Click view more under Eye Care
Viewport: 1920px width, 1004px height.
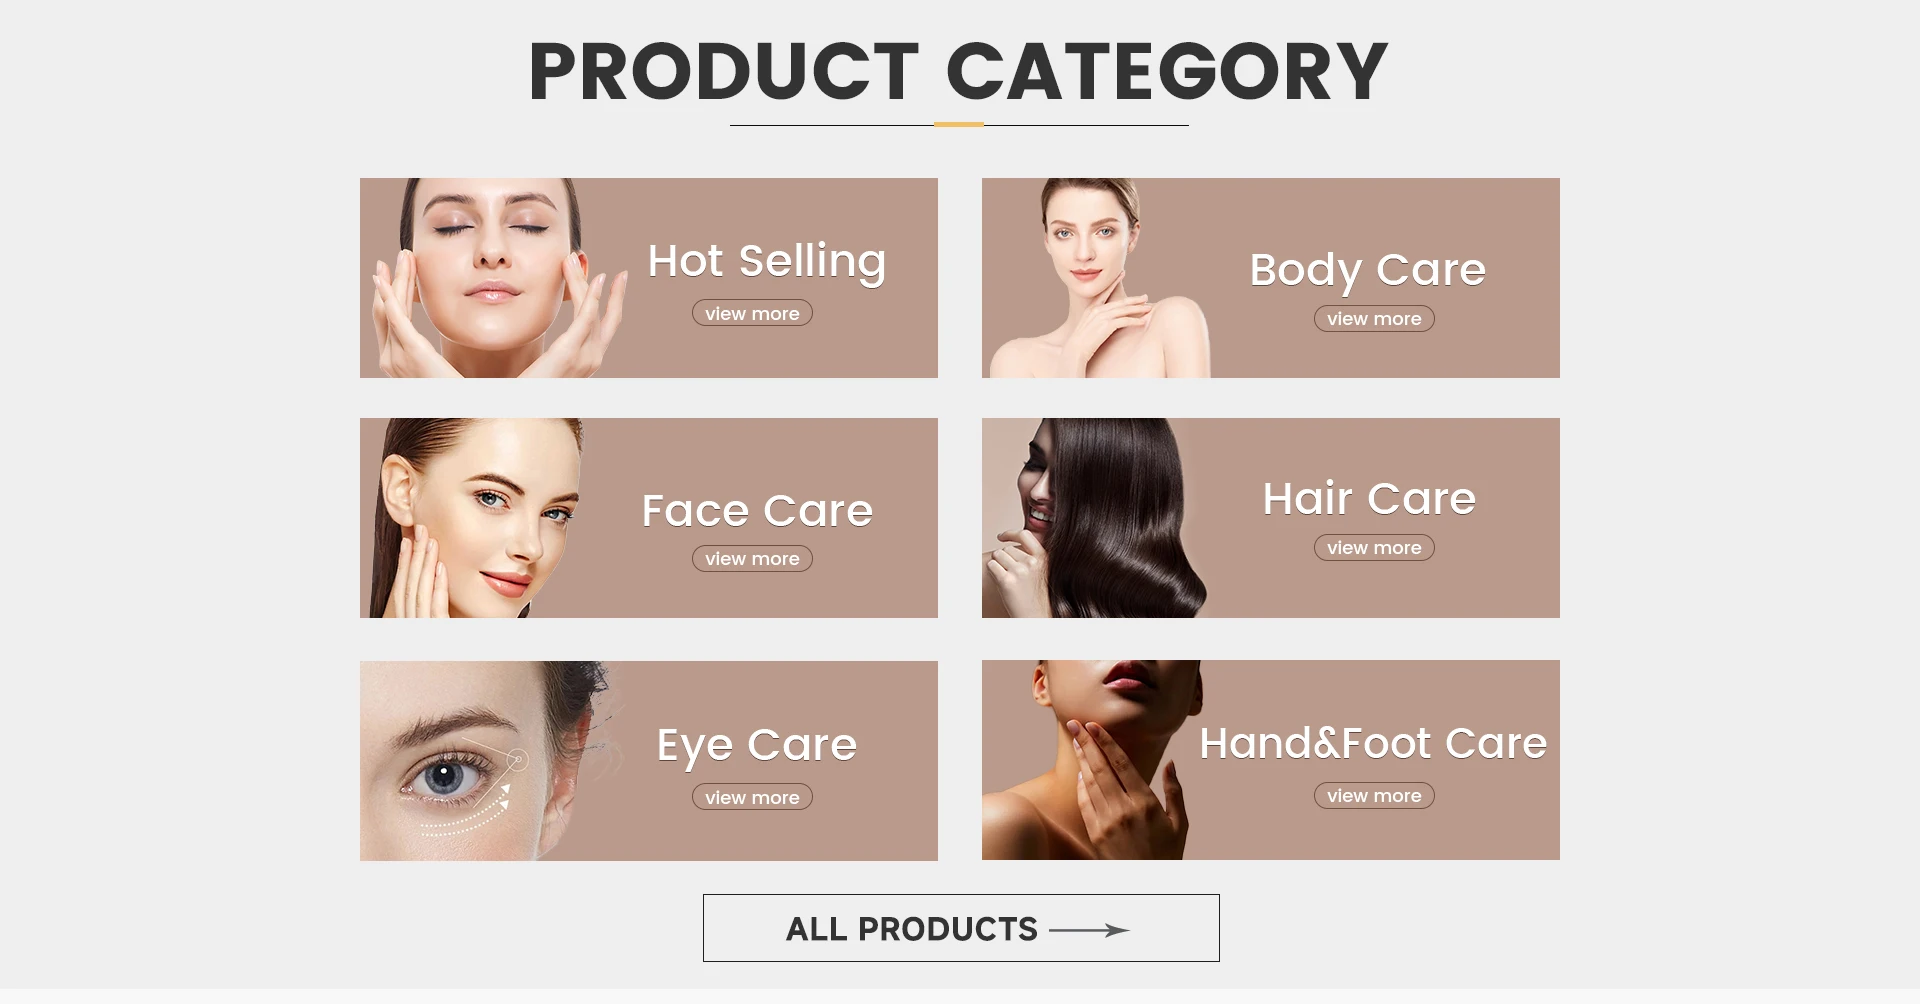coord(752,797)
